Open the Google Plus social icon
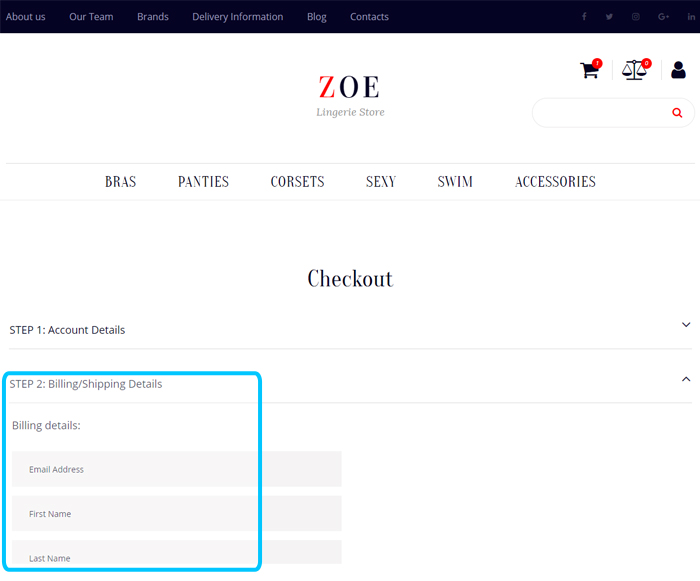 click(x=663, y=17)
